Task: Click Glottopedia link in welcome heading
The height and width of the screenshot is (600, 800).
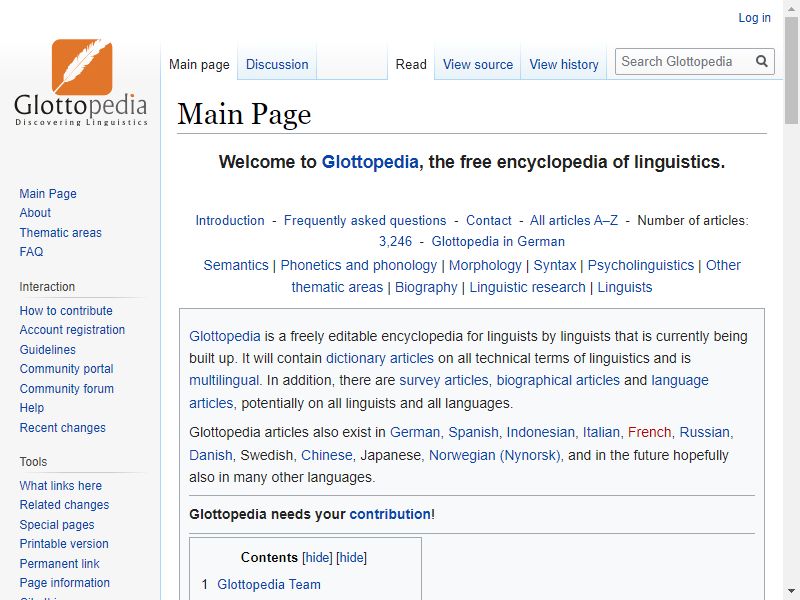Action: tap(370, 162)
